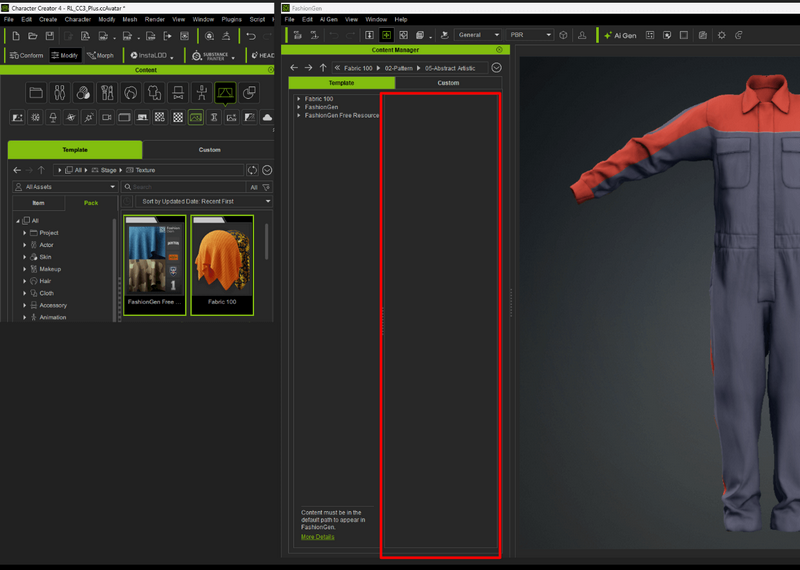Click filter funnel icon next to search
The image size is (800, 570).
click(x=266, y=187)
